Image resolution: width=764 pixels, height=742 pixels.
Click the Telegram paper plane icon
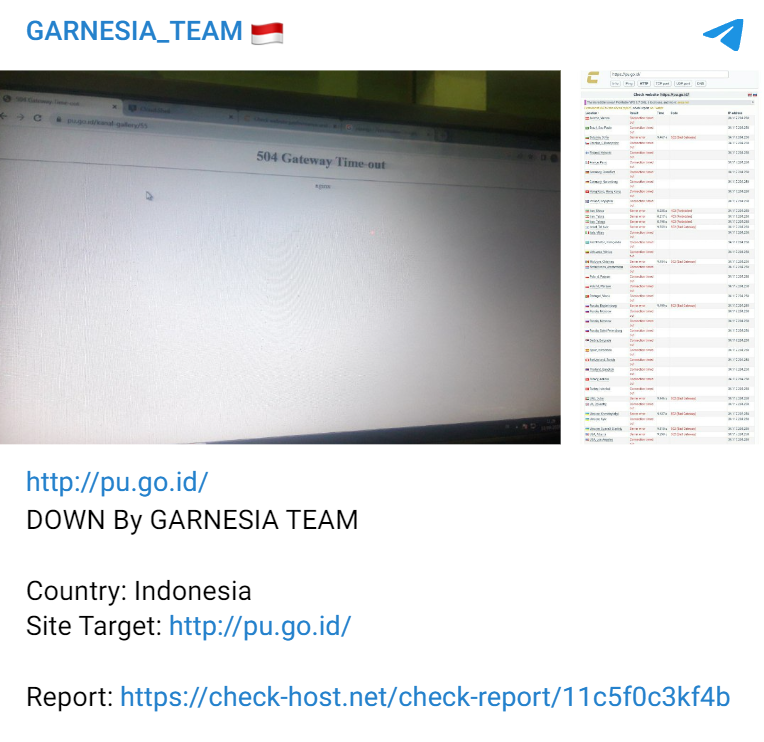(x=724, y=34)
